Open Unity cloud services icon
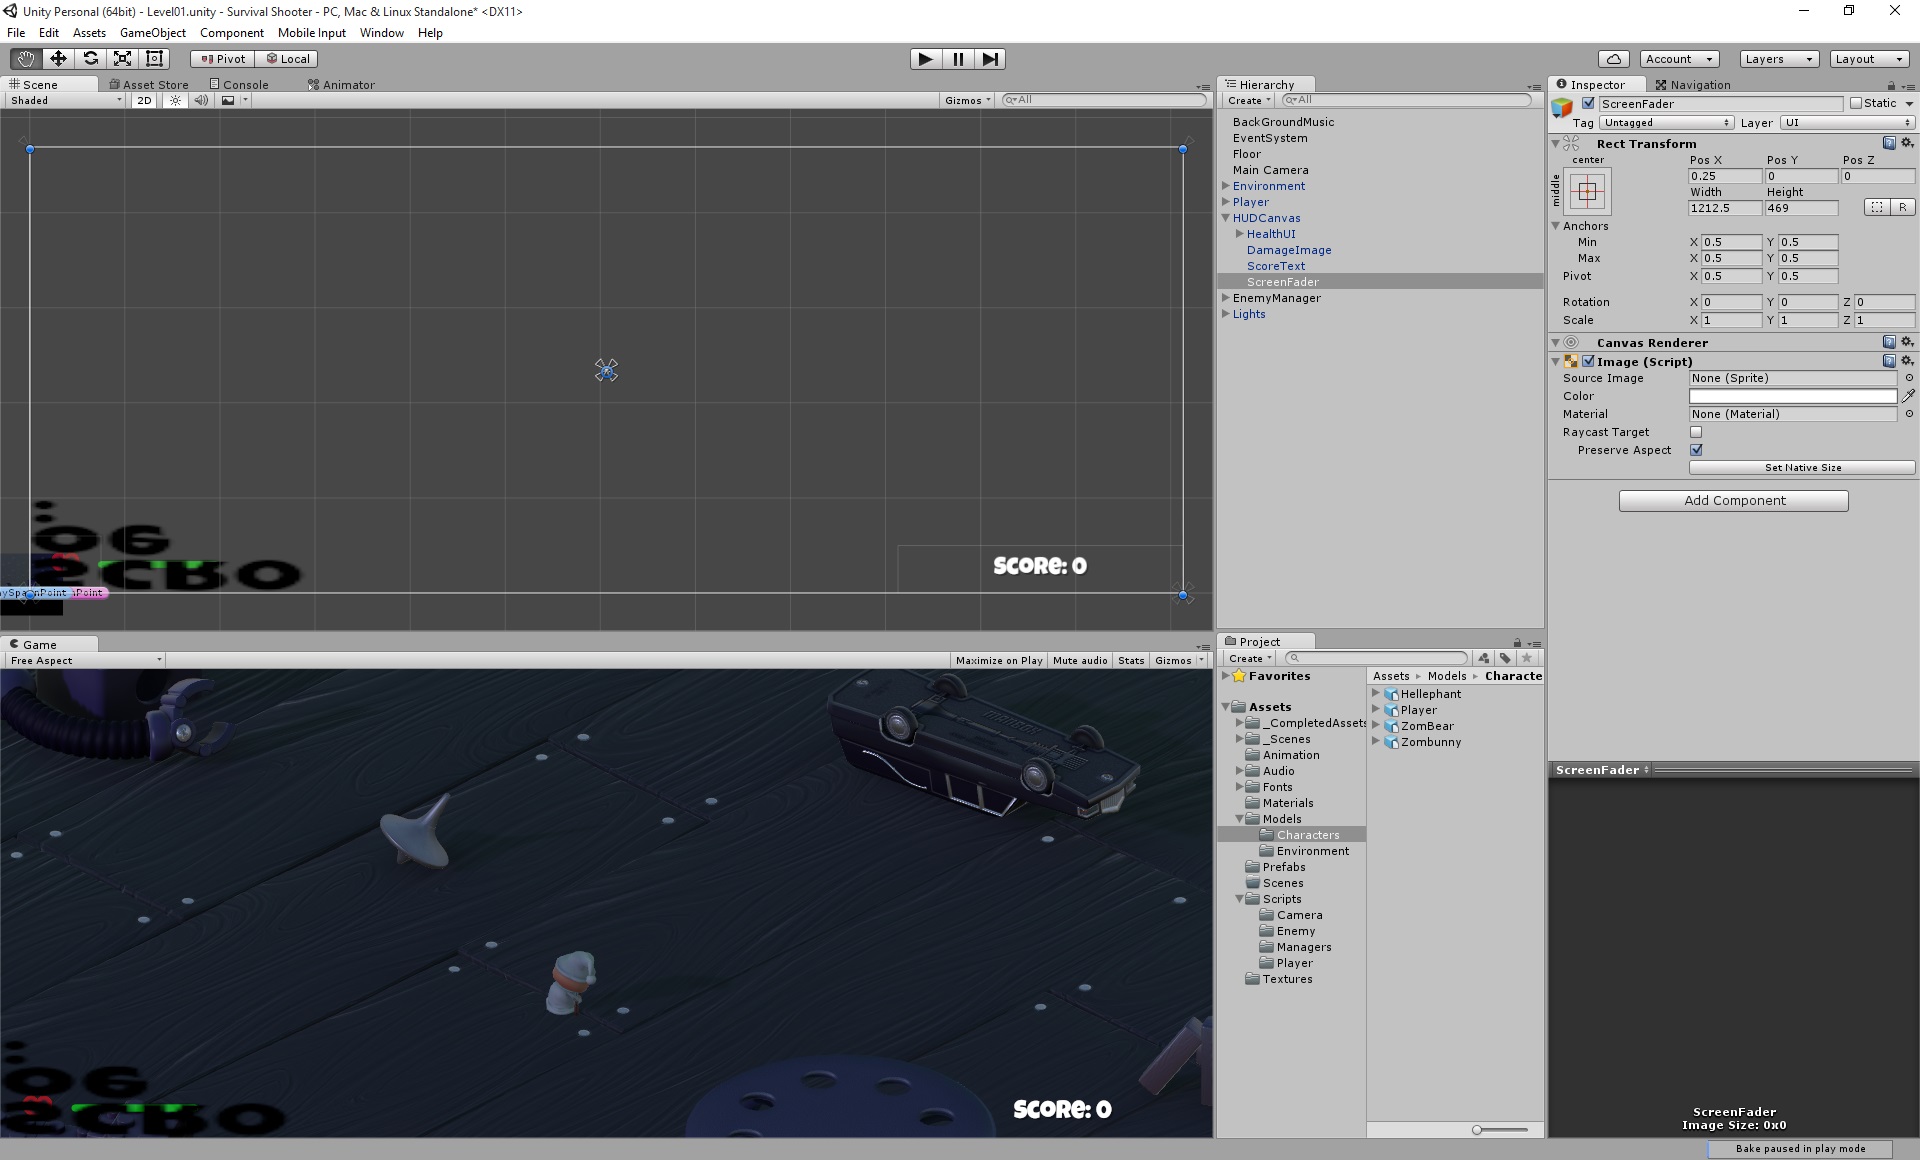 pos(1614,59)
